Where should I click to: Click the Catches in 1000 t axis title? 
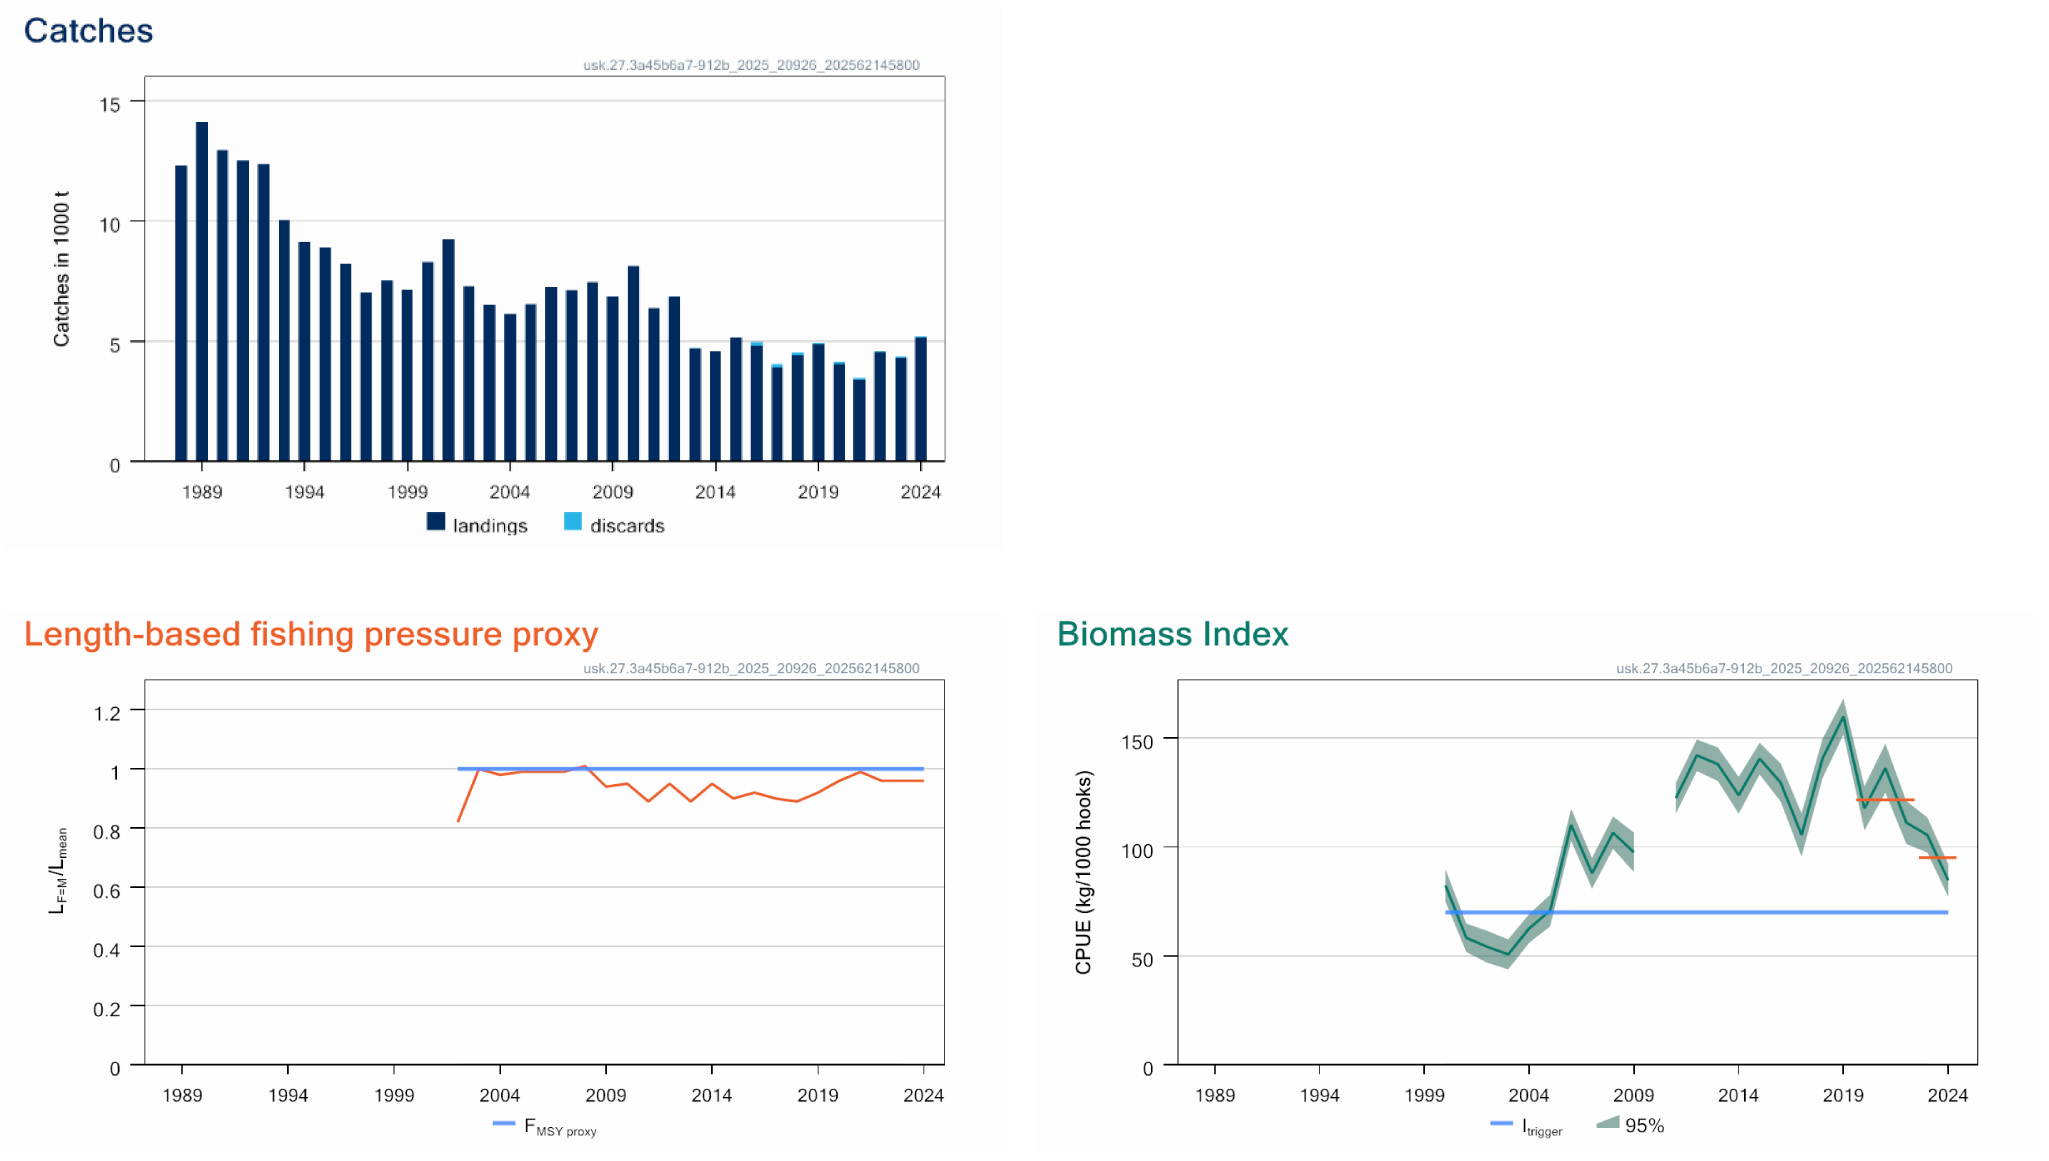click(x=62, y=269)
